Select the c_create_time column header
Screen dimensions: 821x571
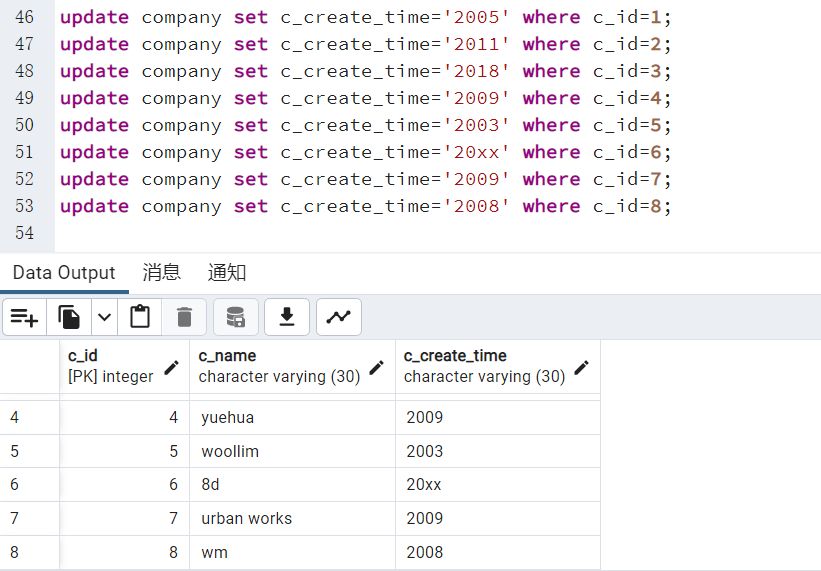[x=498, y=366]
